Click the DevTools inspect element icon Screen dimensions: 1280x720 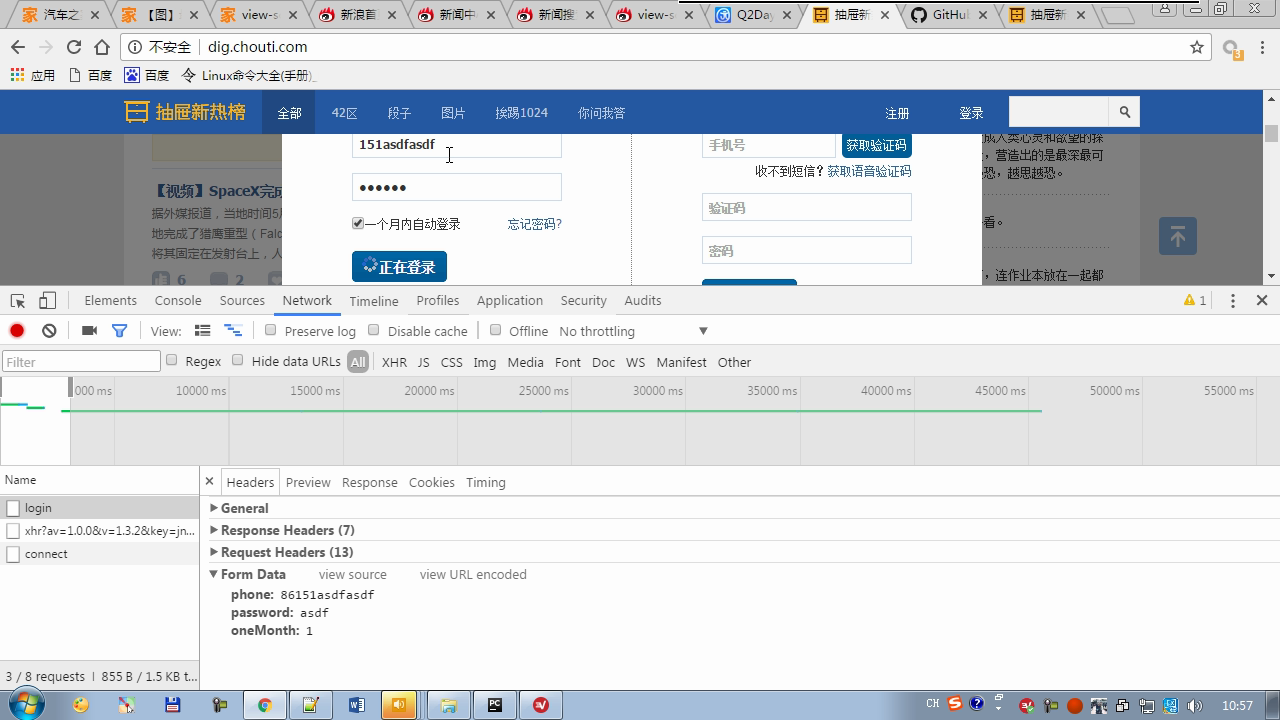point(18,301)
